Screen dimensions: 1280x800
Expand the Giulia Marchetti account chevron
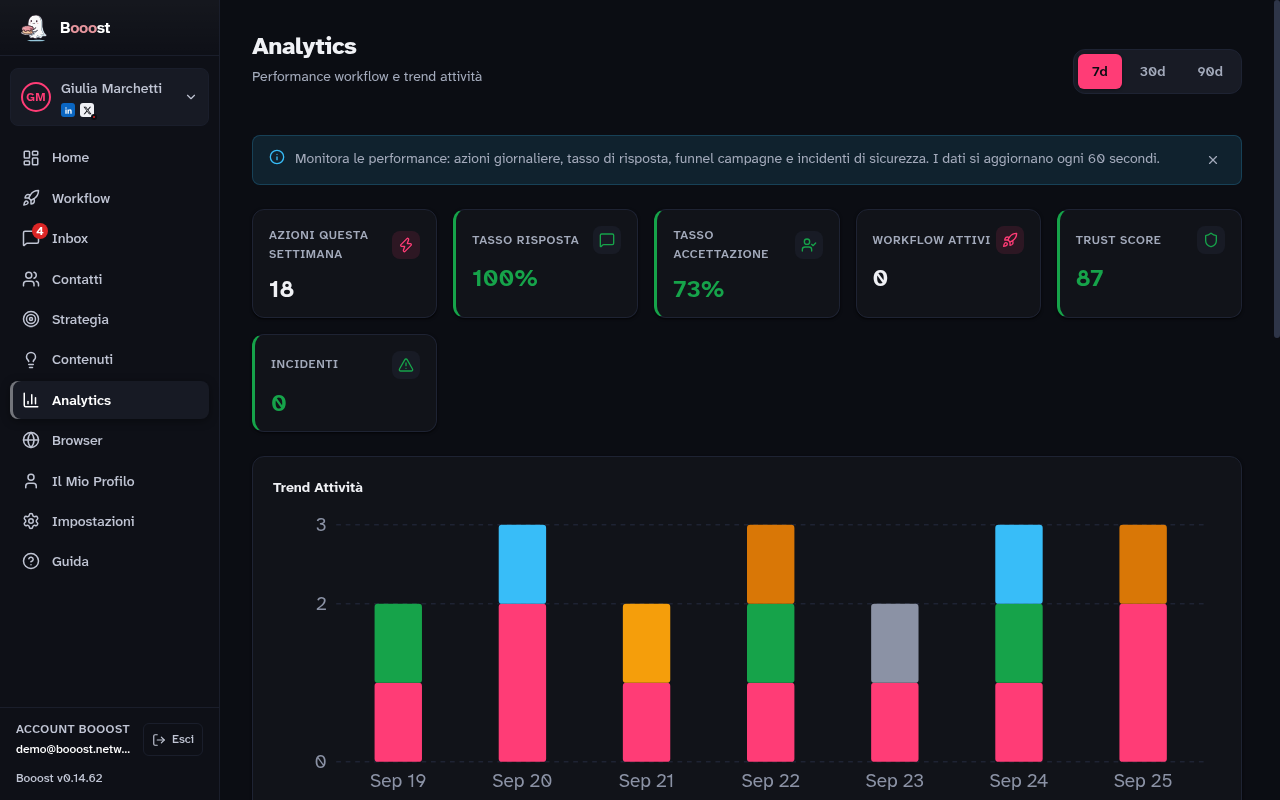coord(190,97)
